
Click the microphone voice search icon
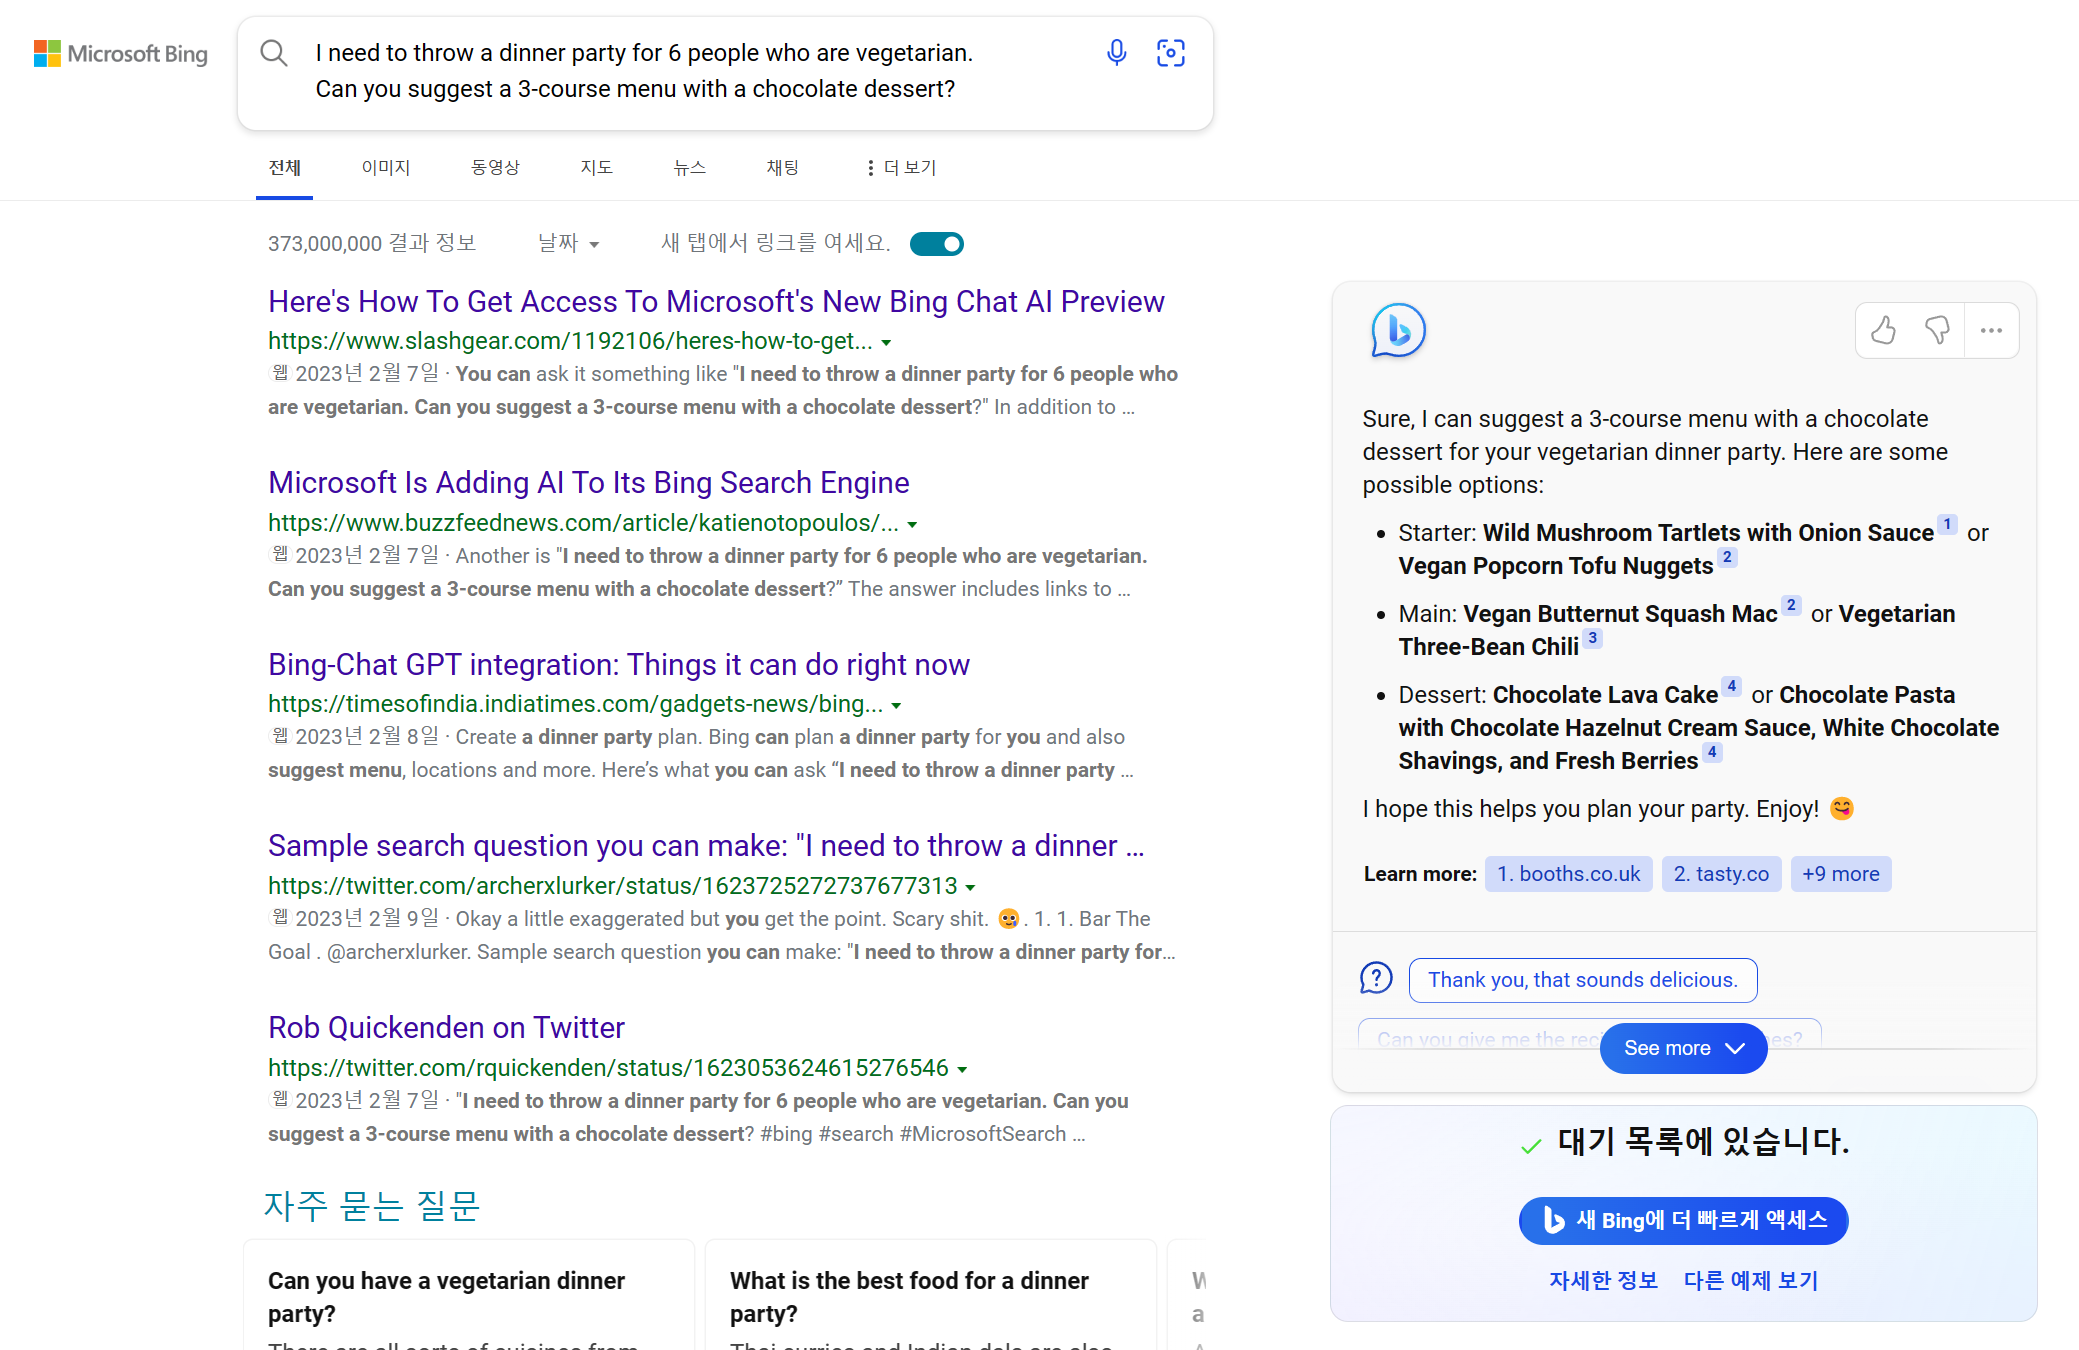tap(1116, 53)
